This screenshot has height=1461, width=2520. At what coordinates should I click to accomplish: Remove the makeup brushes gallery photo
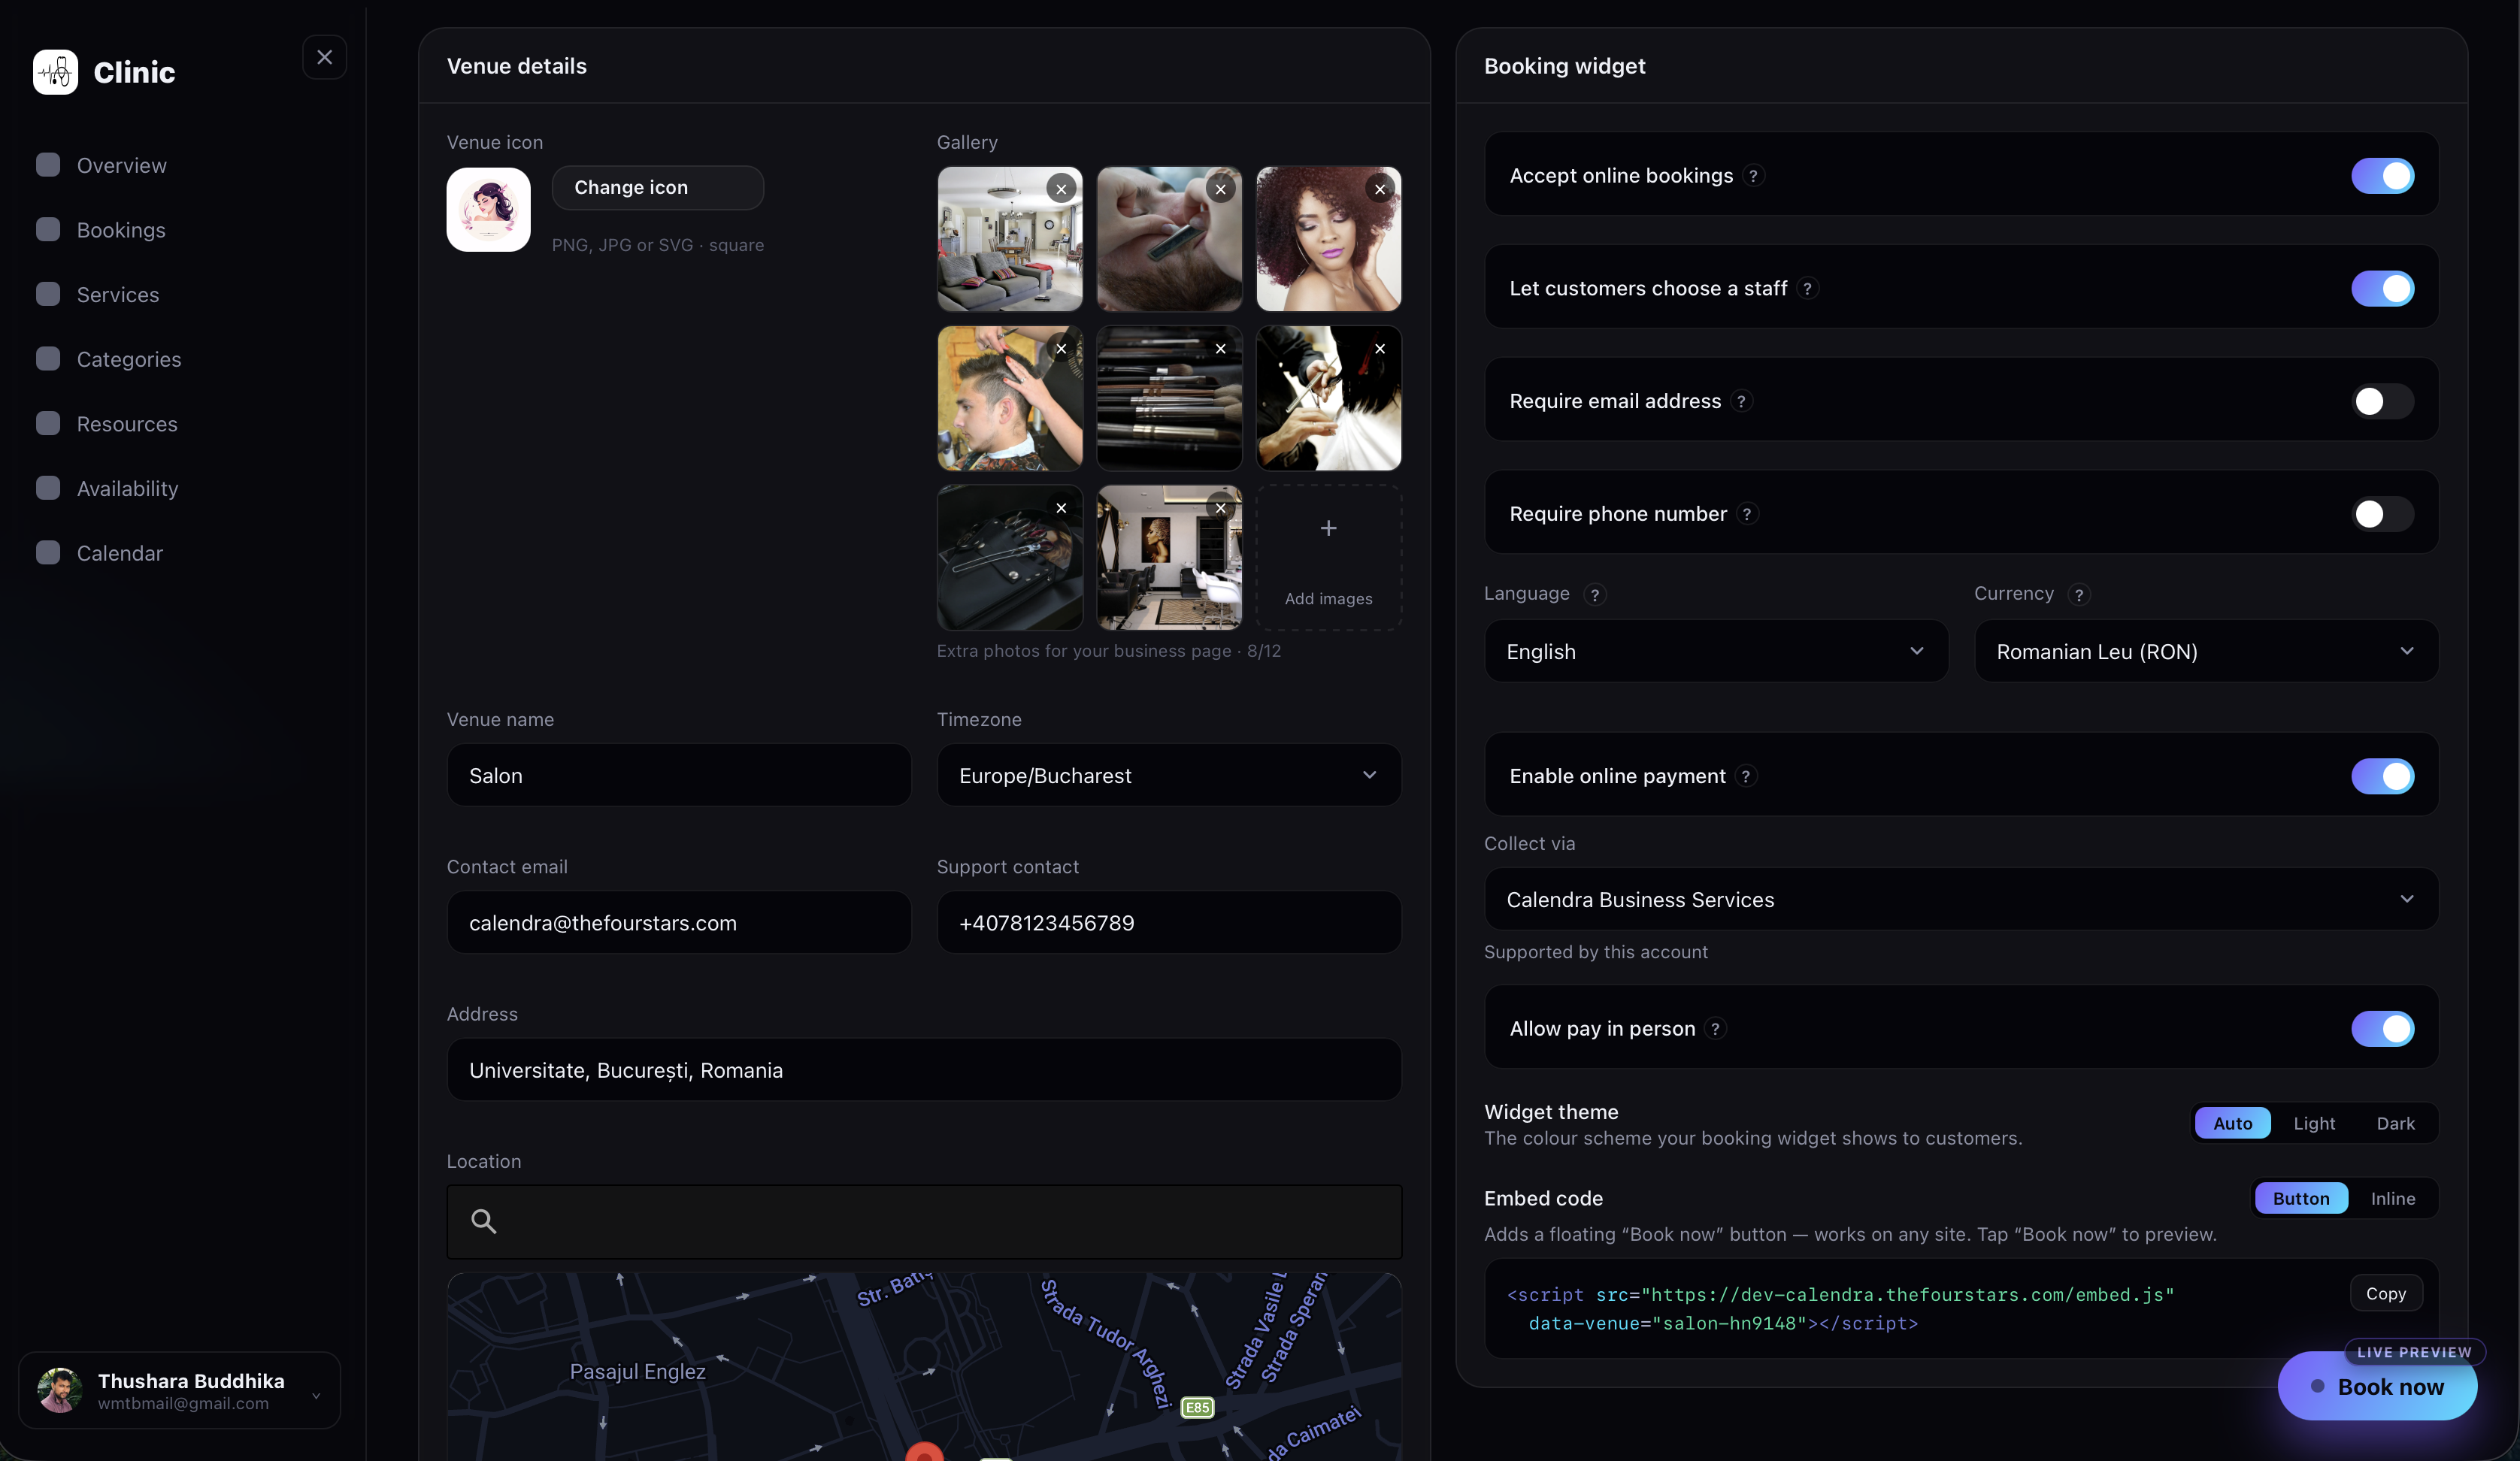[x=1220, y=349]
